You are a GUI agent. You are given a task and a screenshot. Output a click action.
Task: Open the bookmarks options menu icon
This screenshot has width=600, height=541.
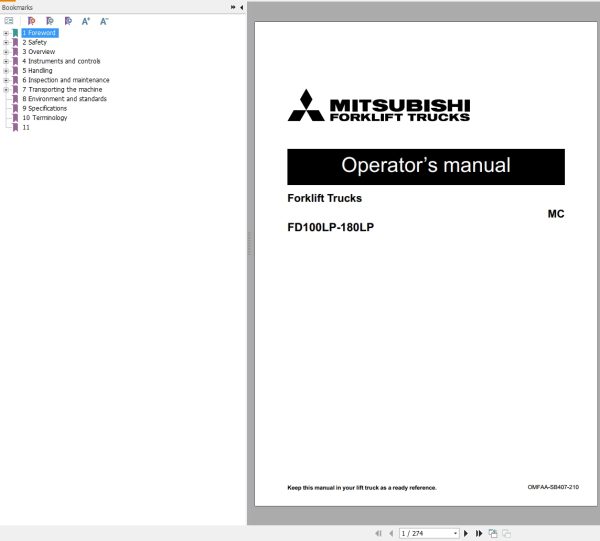pos(9,21)
